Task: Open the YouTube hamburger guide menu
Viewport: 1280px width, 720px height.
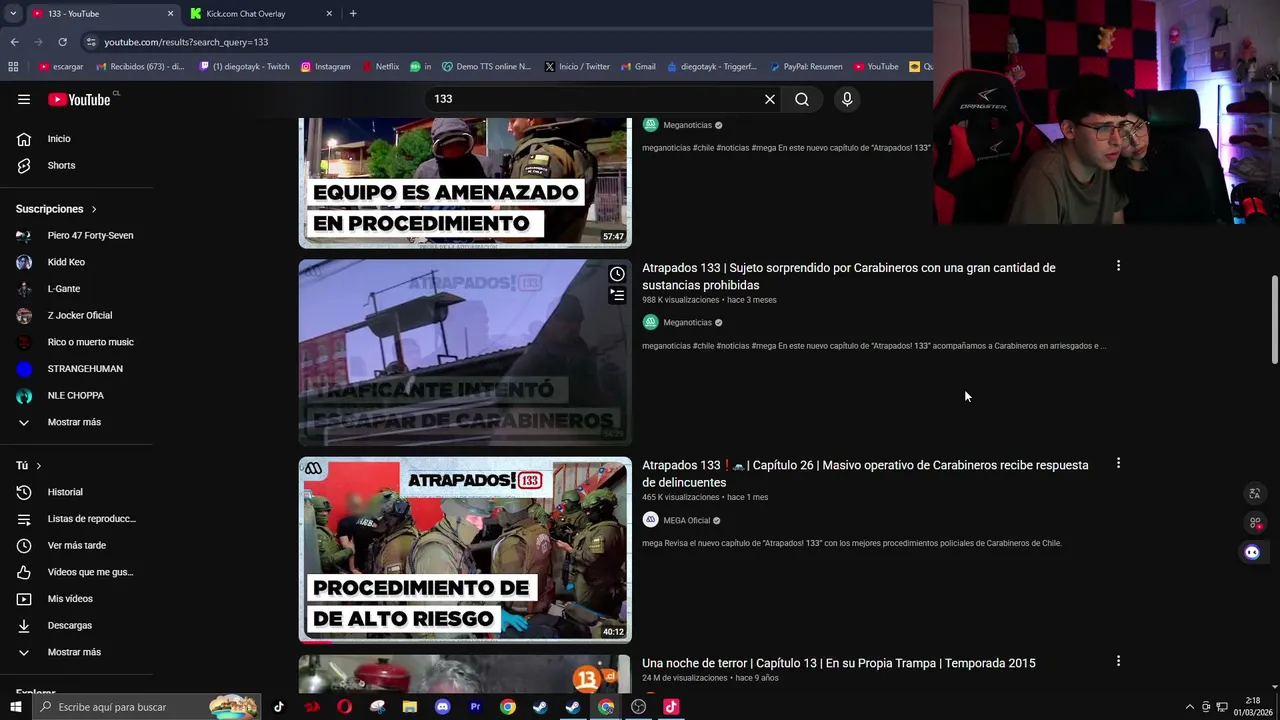Action: coord(24,99)
